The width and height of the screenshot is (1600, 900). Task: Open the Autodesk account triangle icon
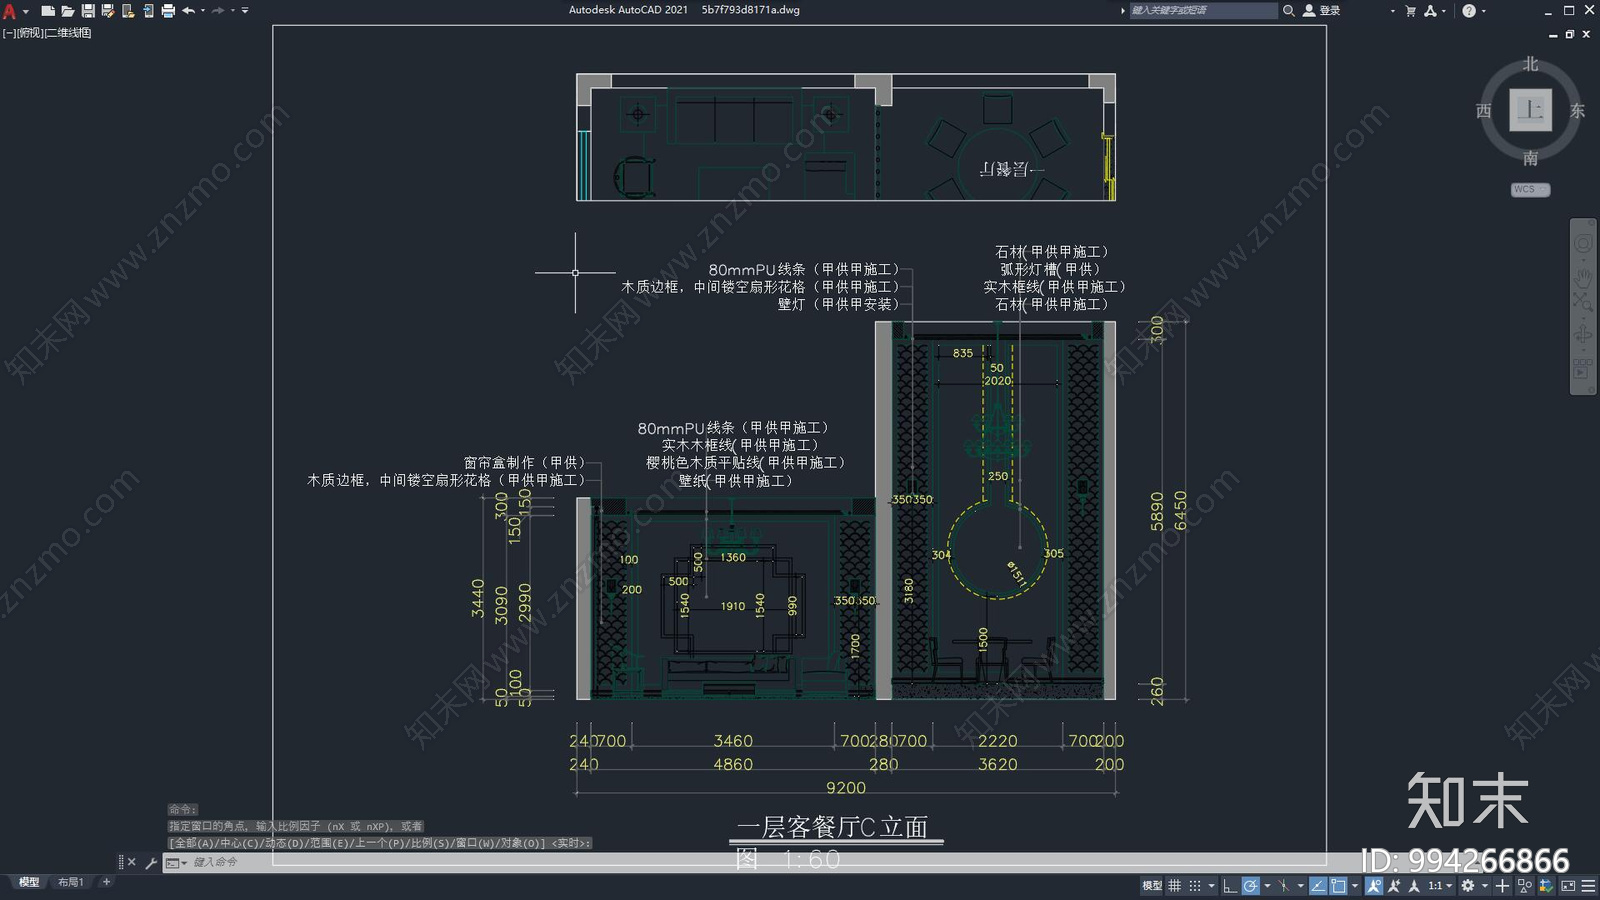pos(1430,10)
